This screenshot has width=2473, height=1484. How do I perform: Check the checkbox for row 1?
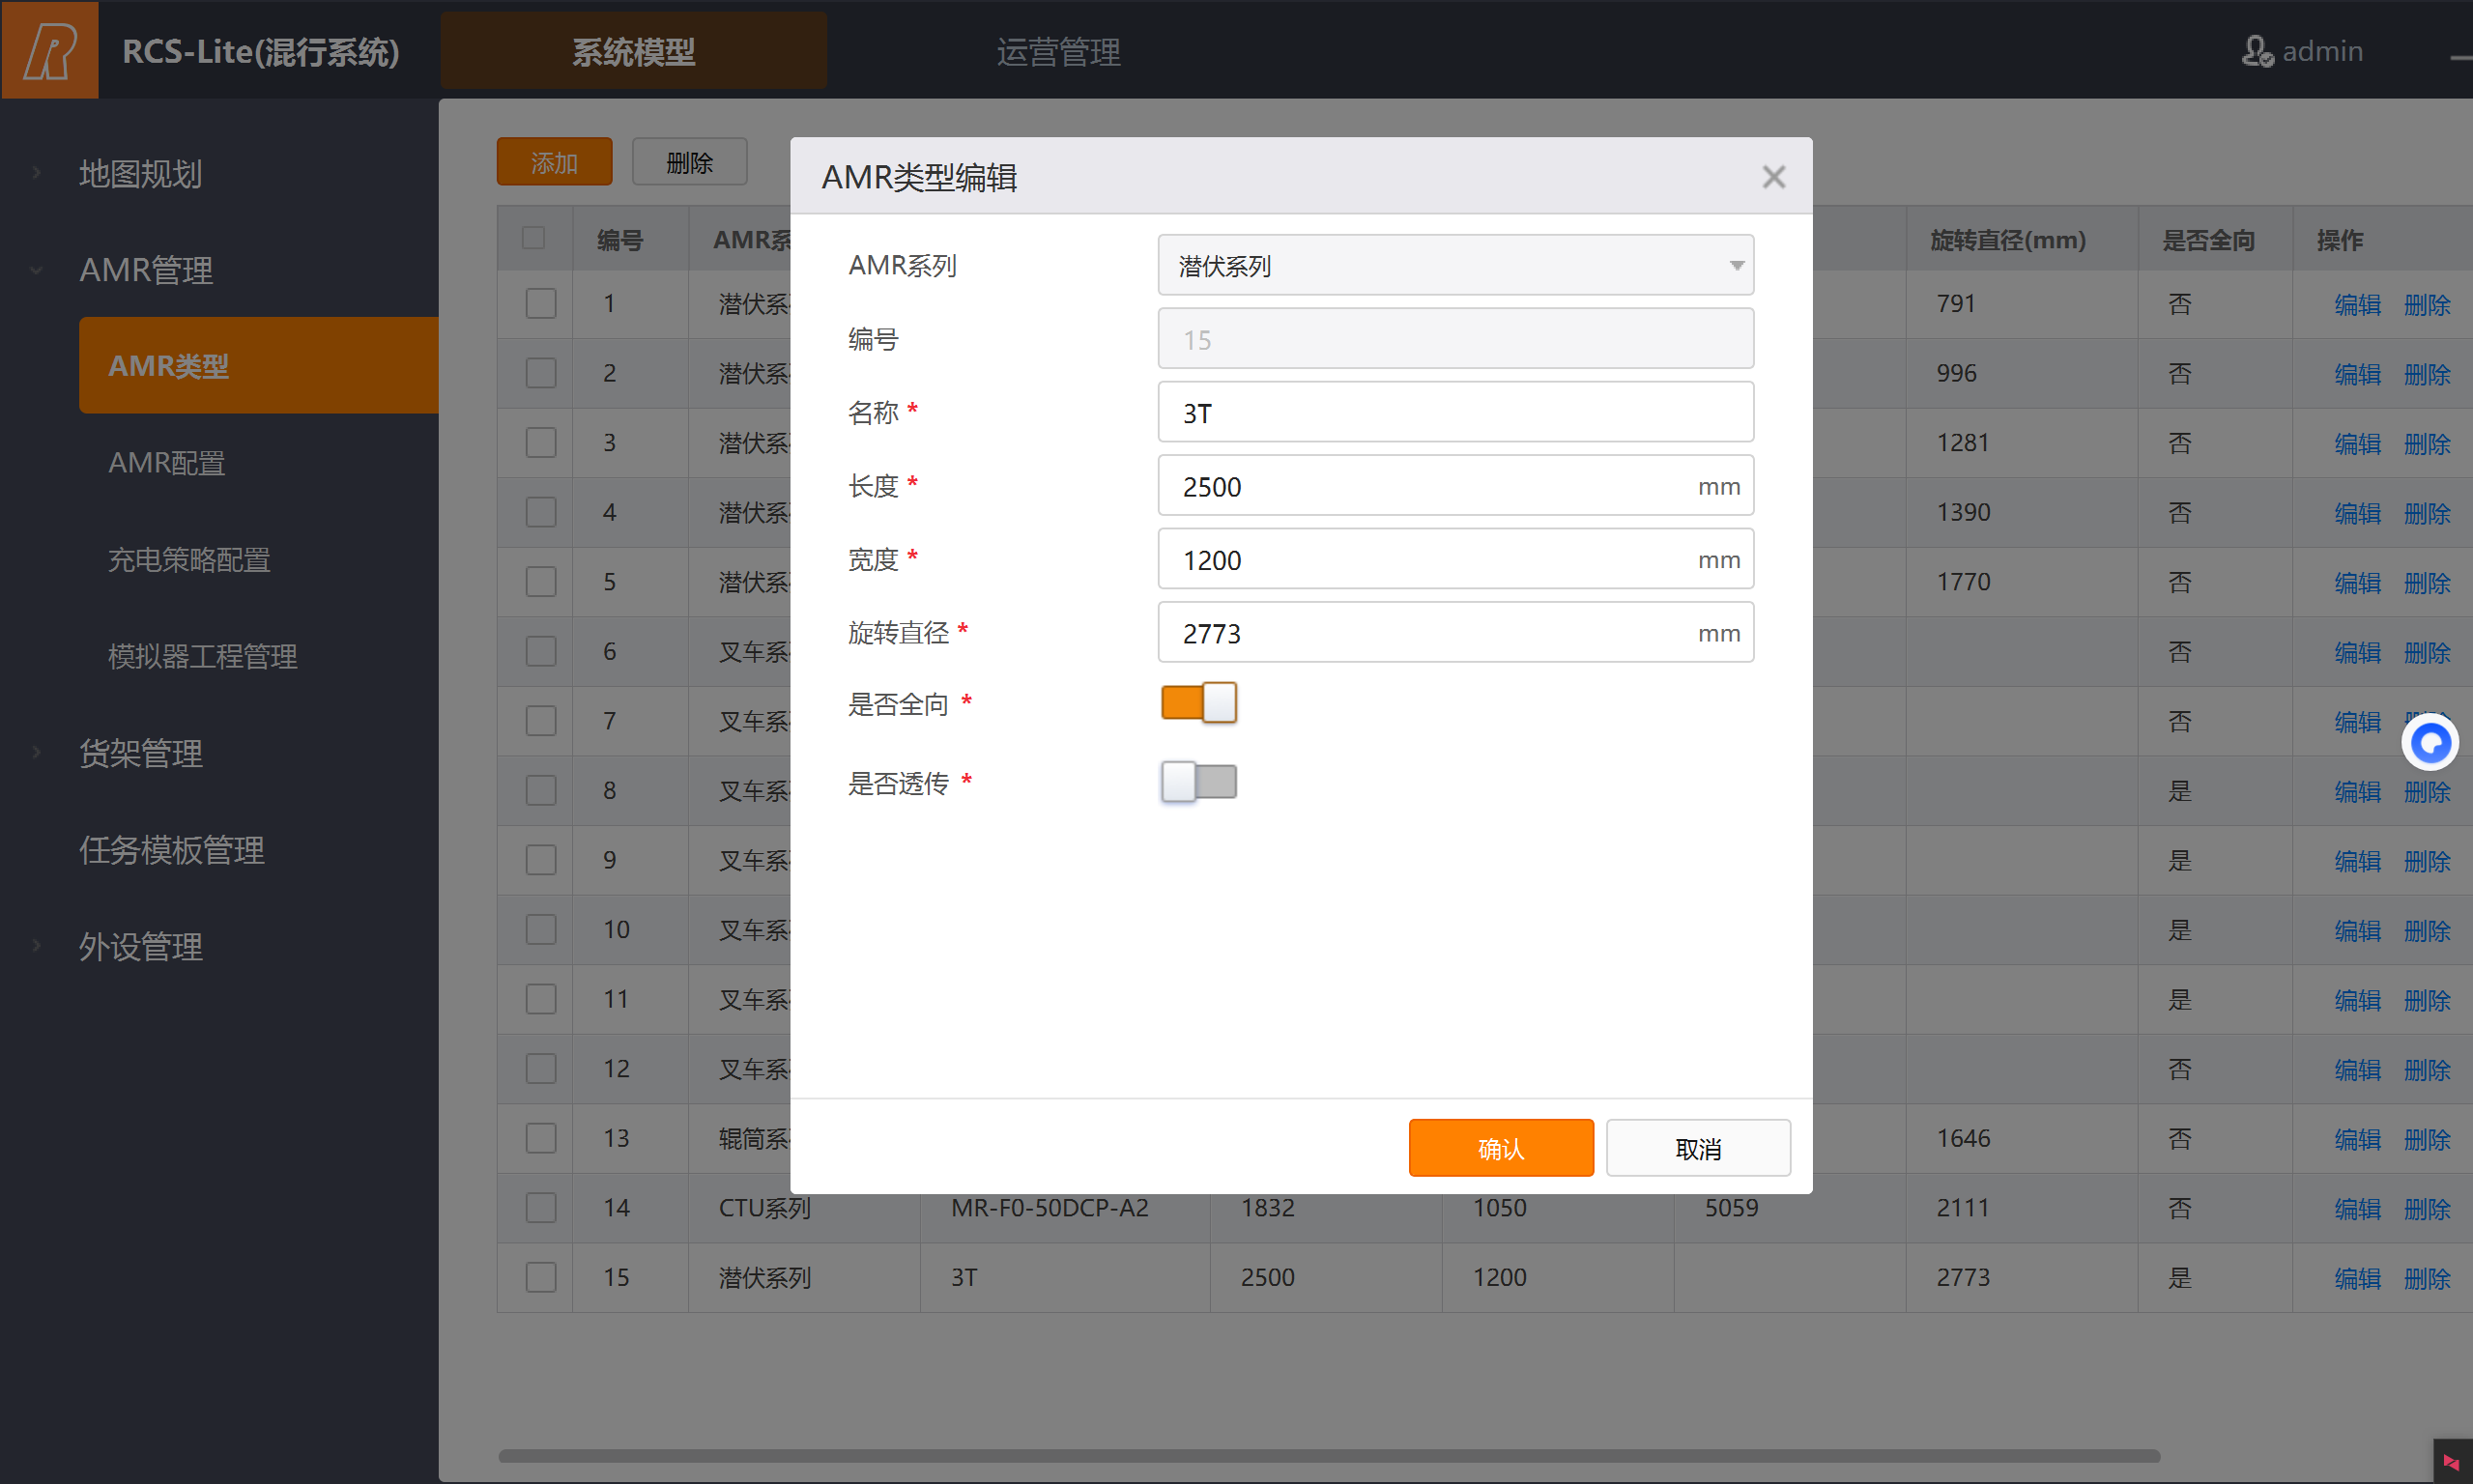tap(541, 303)
